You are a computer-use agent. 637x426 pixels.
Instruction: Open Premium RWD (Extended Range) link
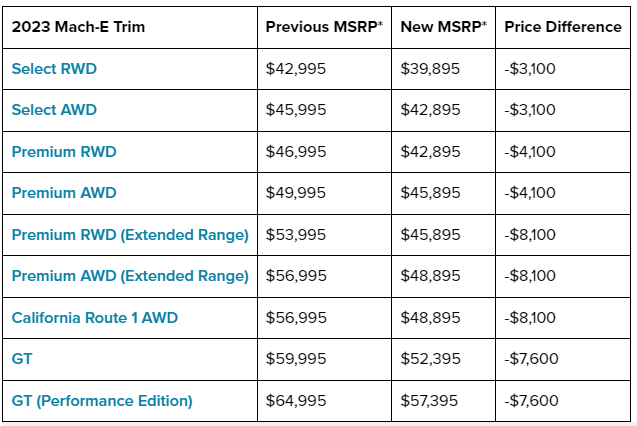point(130,235)
